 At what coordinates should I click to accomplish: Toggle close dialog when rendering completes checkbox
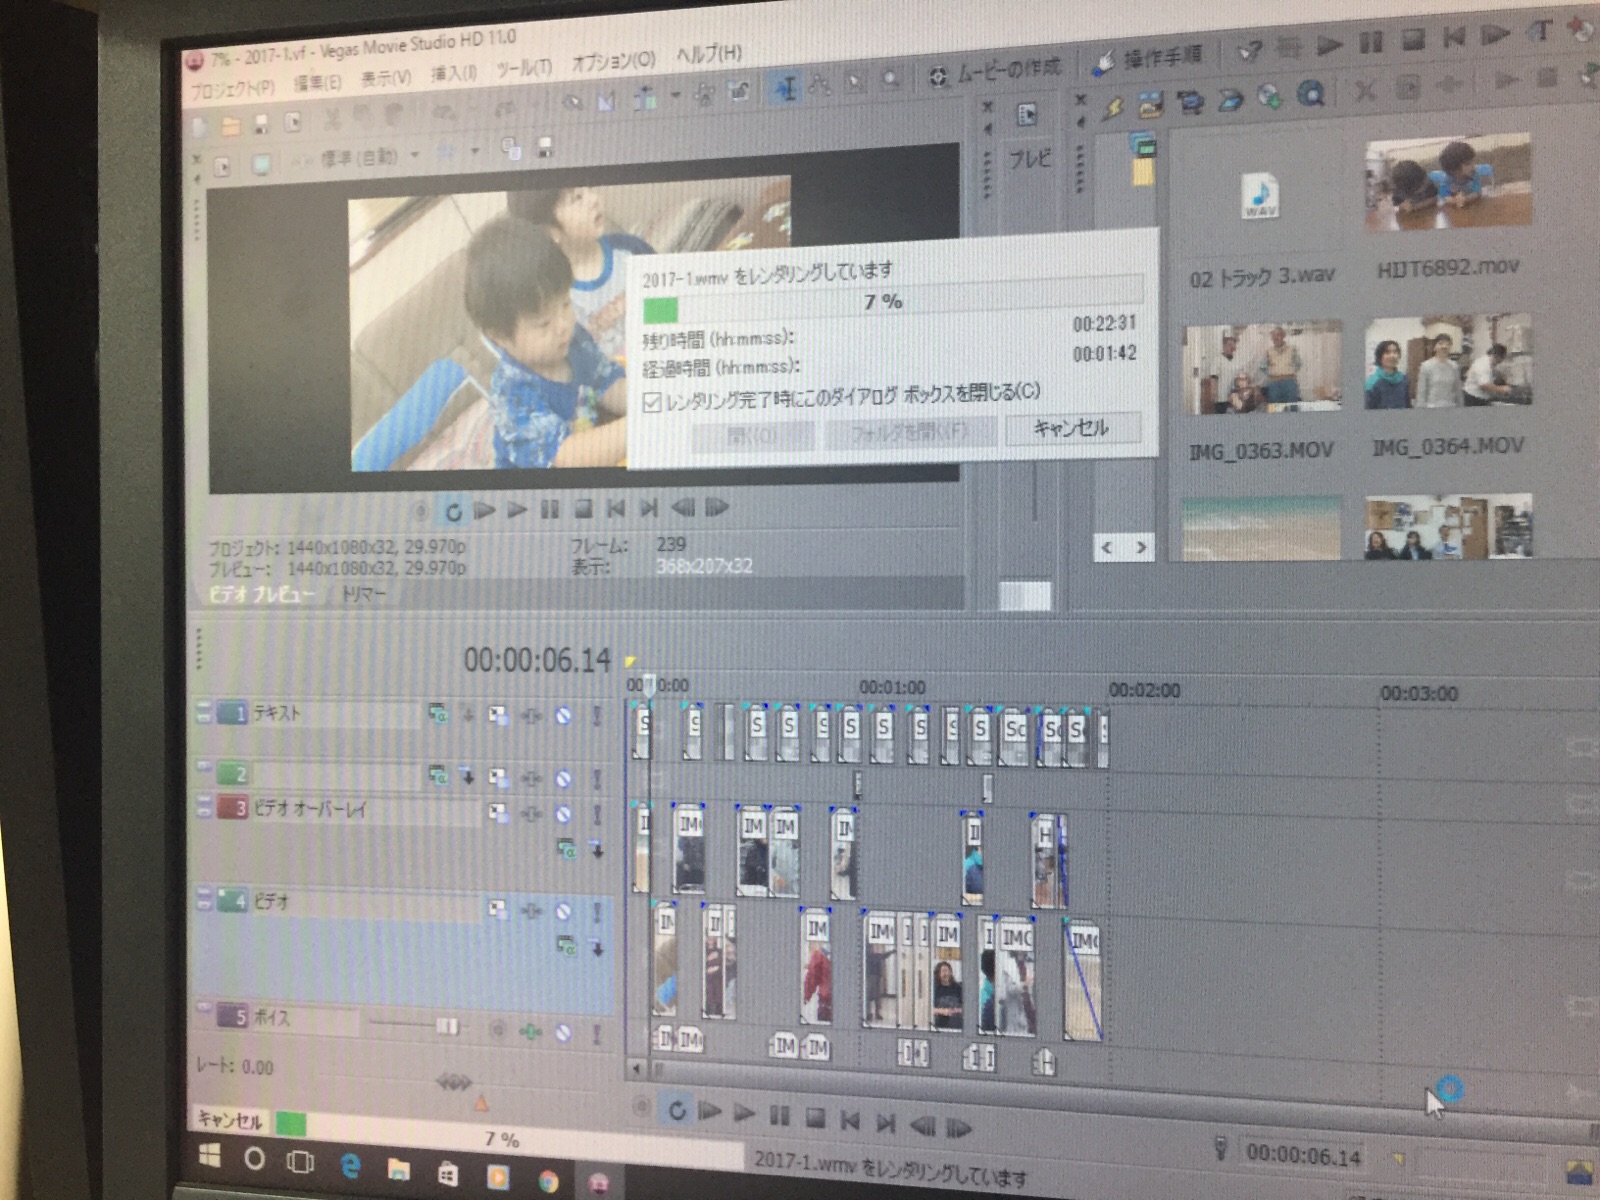[653, 402]
